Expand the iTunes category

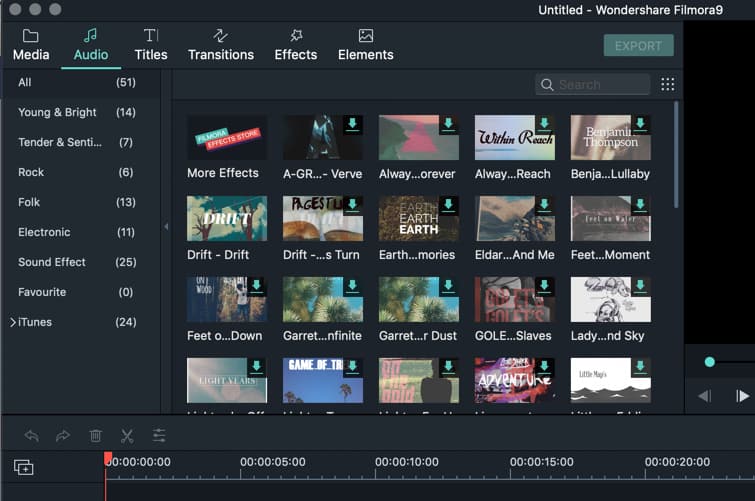(13, 322)
